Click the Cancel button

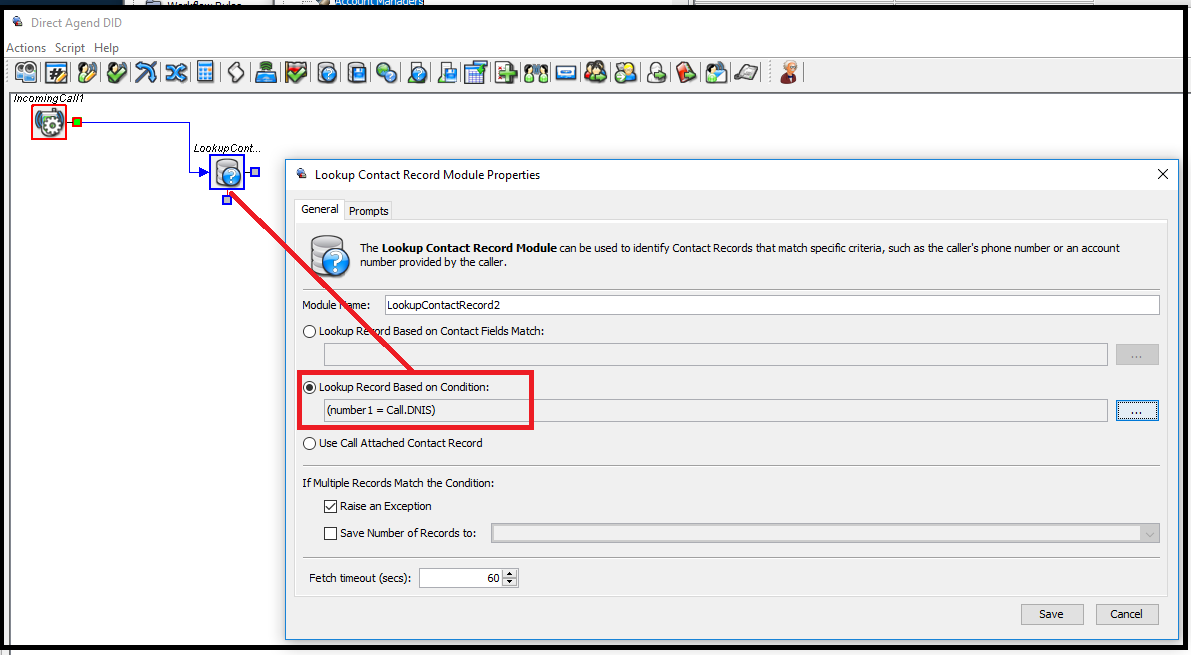pyautogui.click(x=1126, y=614)
